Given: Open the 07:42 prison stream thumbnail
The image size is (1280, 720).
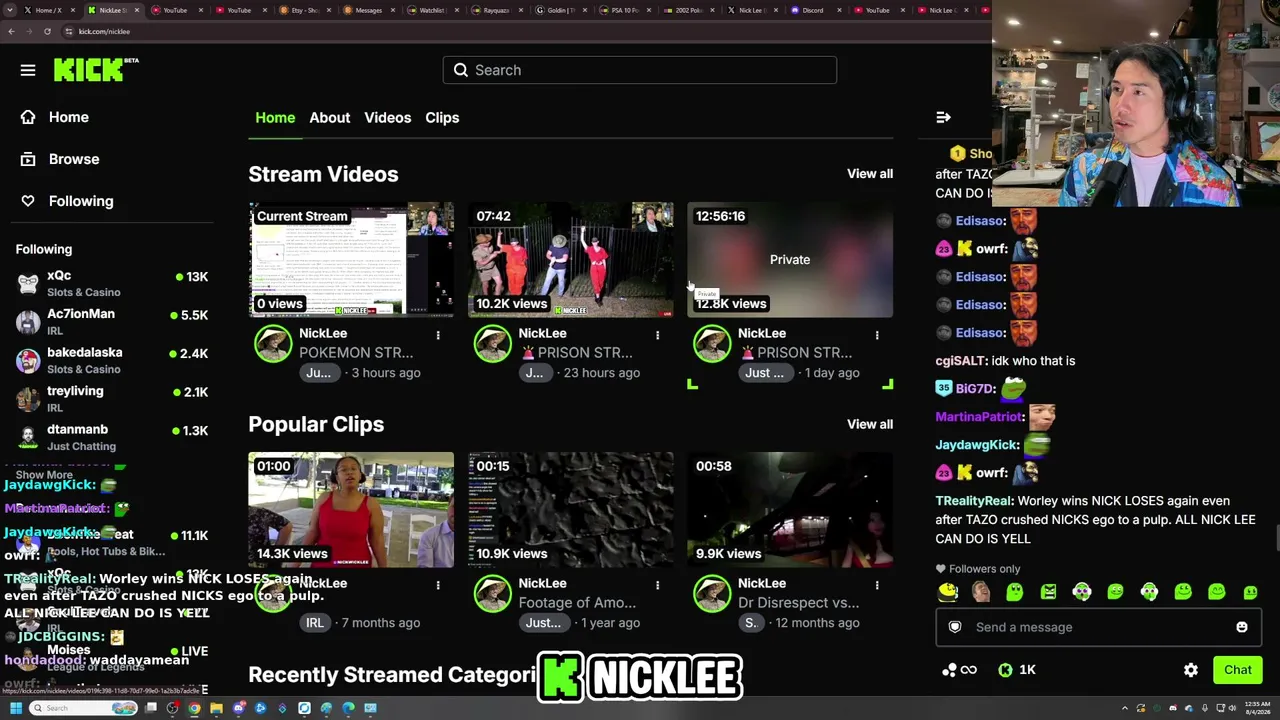Looking at the screenshot, I should click(571, 260).
